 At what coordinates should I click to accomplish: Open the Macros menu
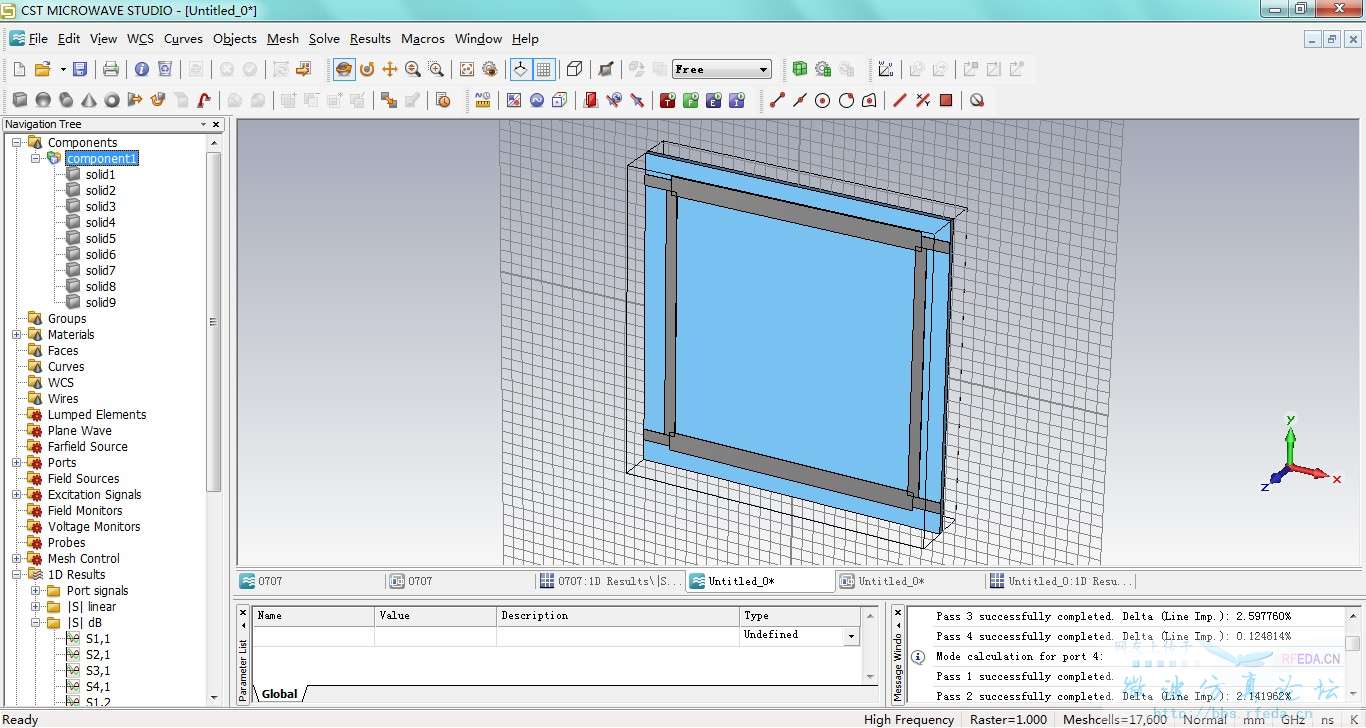[423, 39]
